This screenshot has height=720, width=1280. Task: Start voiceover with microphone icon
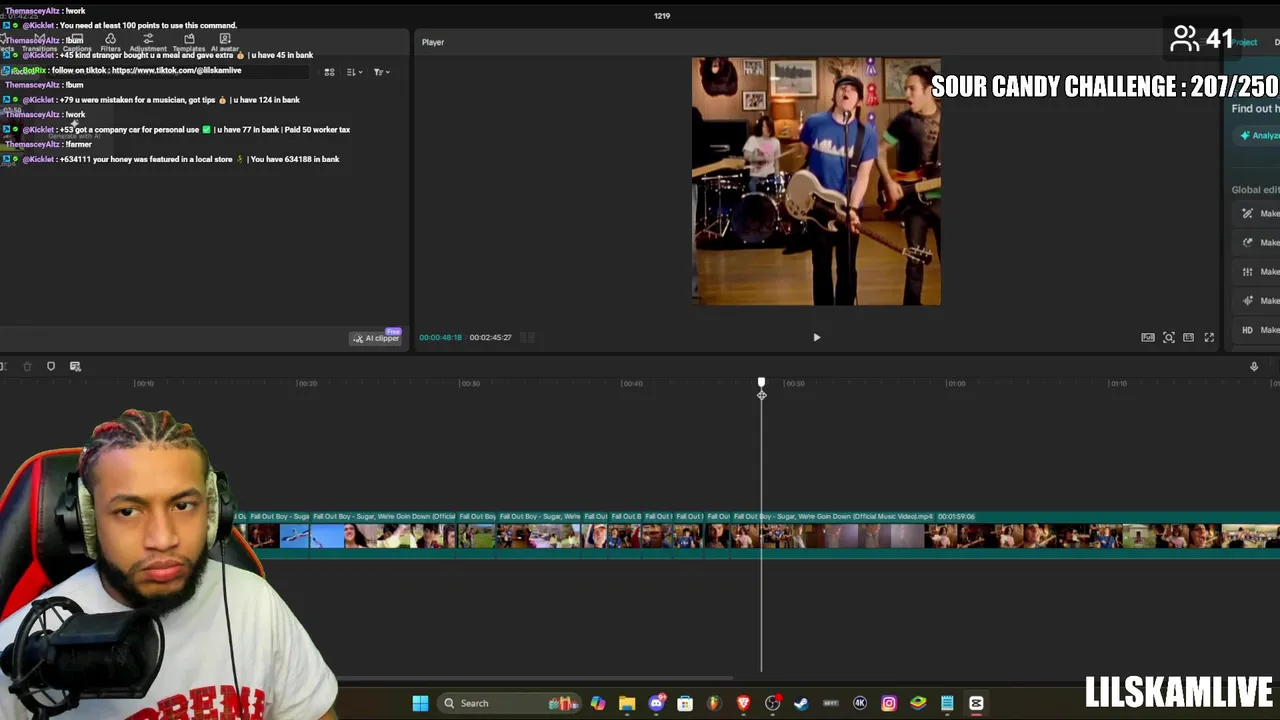1254,367
